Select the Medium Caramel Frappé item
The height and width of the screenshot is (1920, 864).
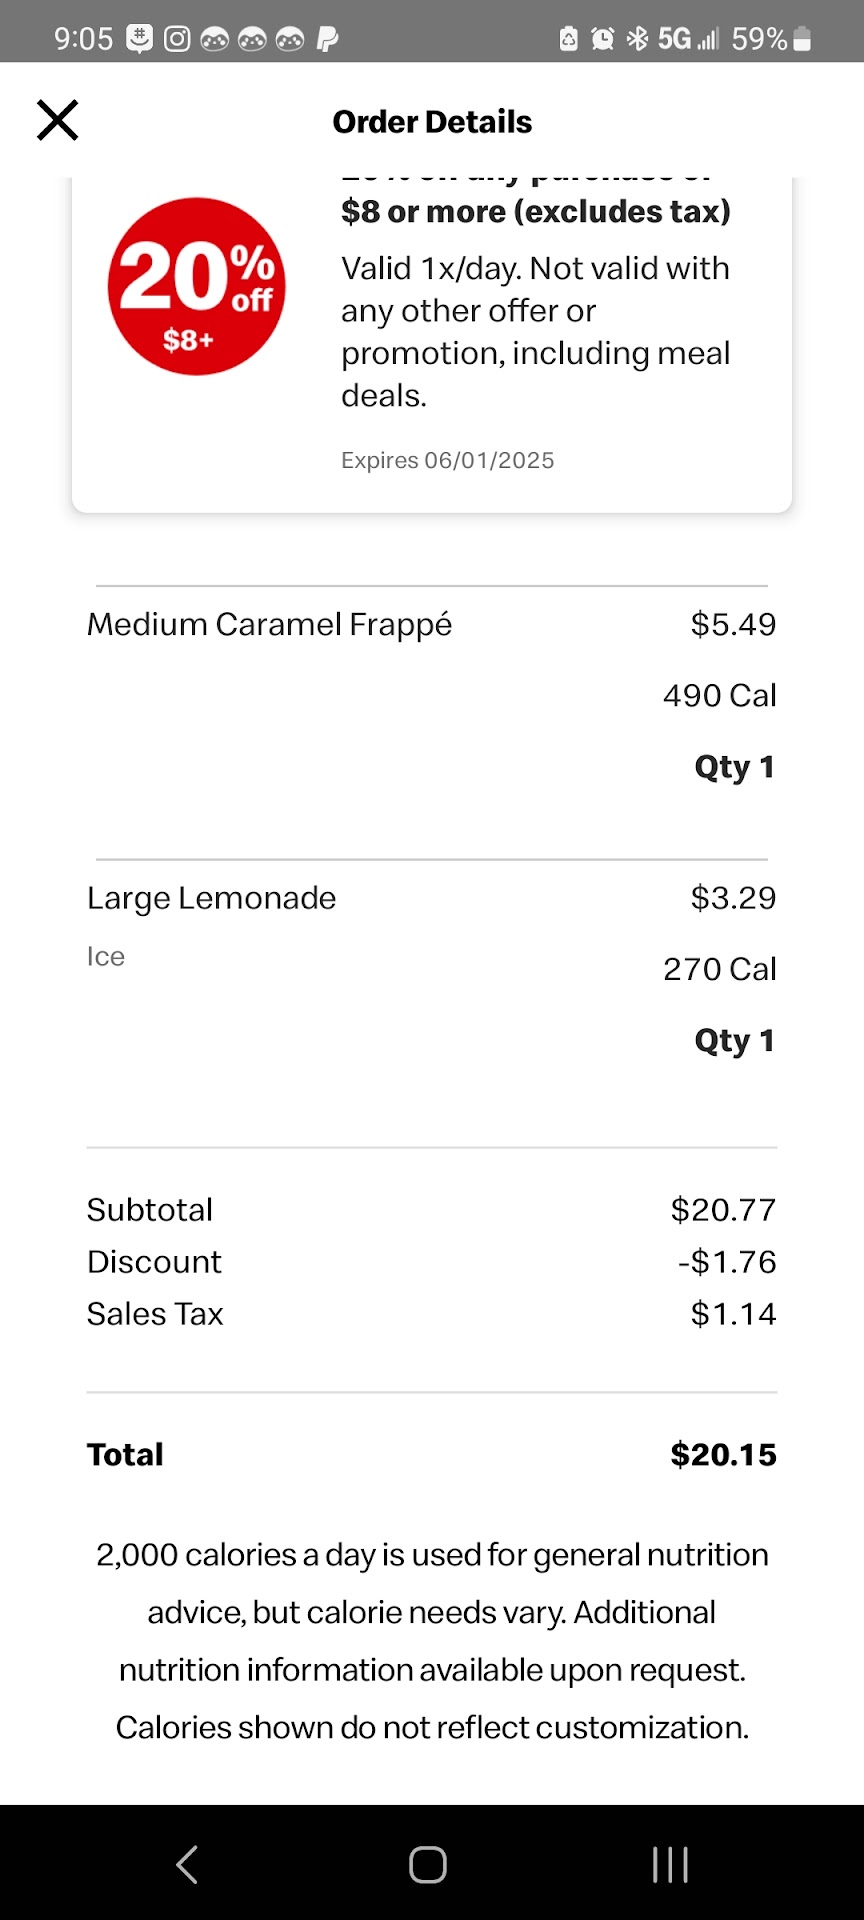click(269, 625)
